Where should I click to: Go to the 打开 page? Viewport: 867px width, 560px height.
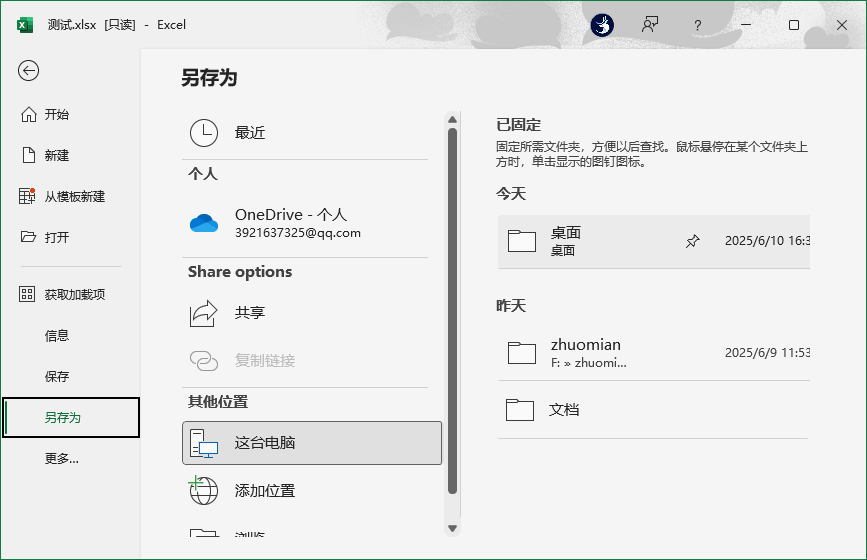point(71,237)
